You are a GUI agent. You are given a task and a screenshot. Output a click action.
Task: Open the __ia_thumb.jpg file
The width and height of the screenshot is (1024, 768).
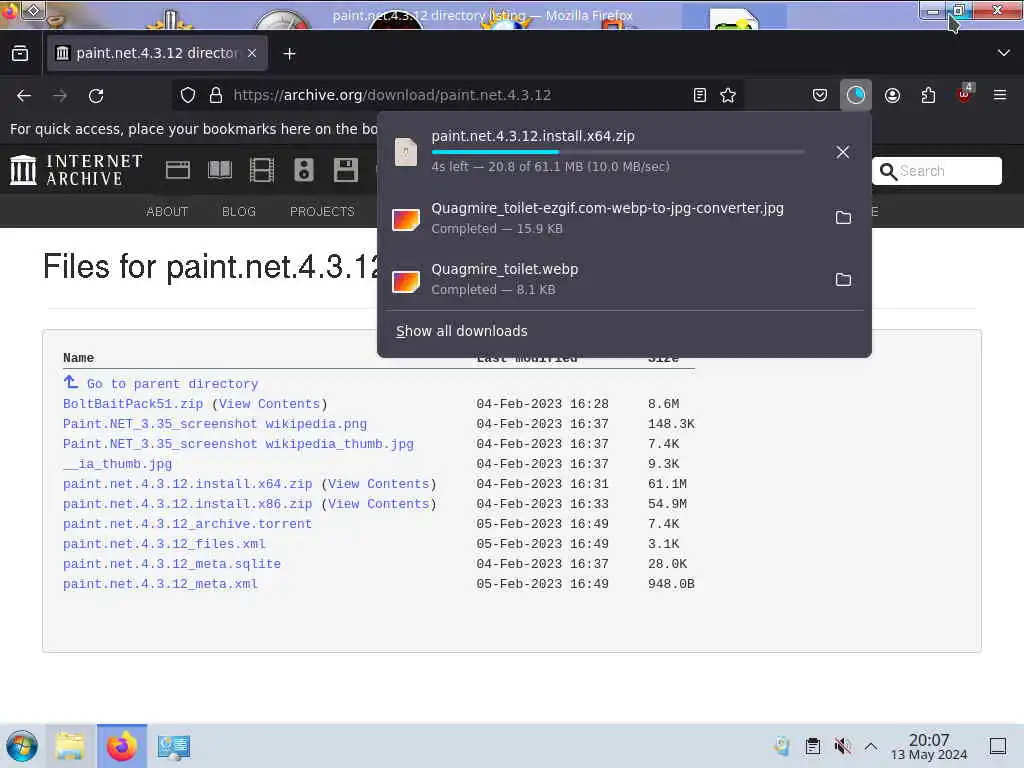(118, 464)
